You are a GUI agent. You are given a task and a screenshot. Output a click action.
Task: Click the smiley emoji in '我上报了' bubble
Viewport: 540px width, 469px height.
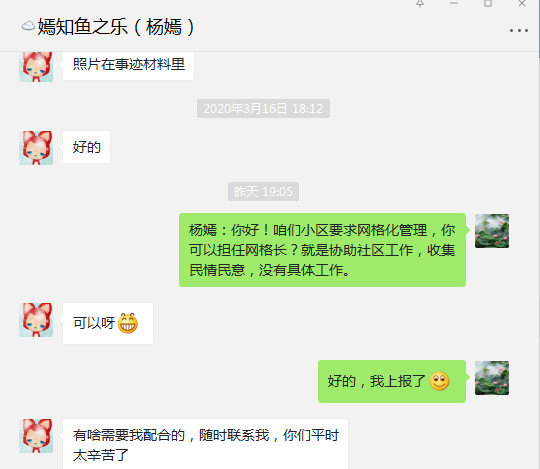439,381
